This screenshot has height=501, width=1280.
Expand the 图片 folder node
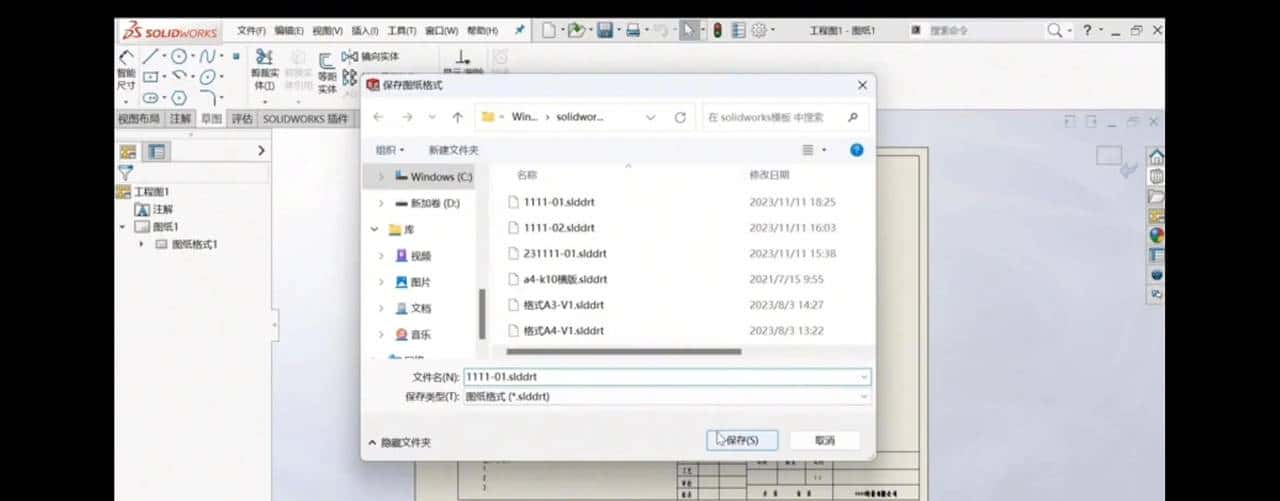click(x=380, y=282)
